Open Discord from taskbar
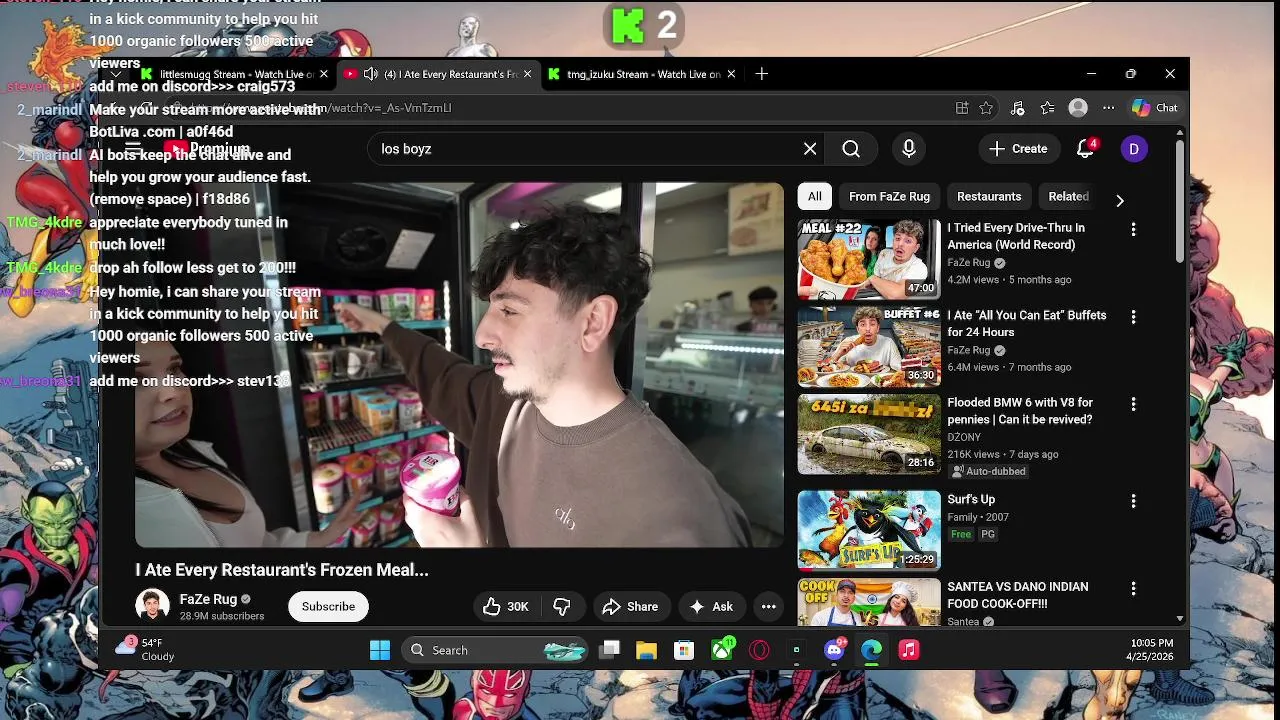 tap(834, 650)
